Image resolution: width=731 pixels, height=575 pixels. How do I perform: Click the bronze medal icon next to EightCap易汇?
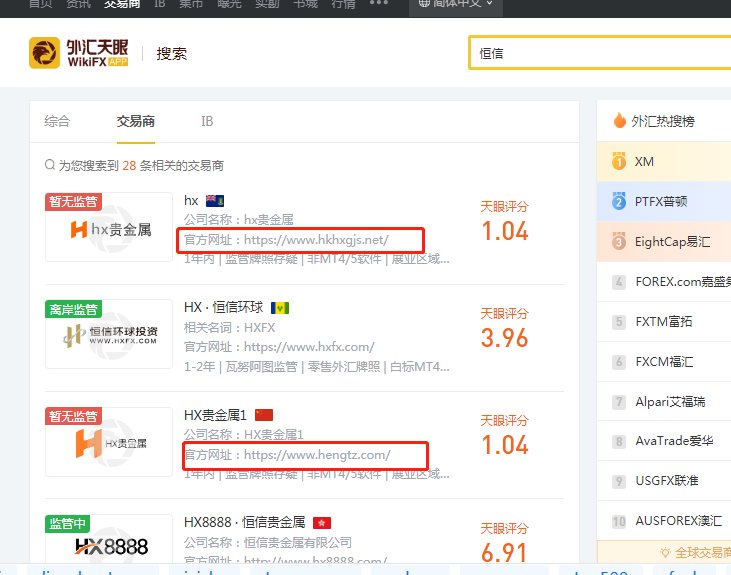click(619, 241)
